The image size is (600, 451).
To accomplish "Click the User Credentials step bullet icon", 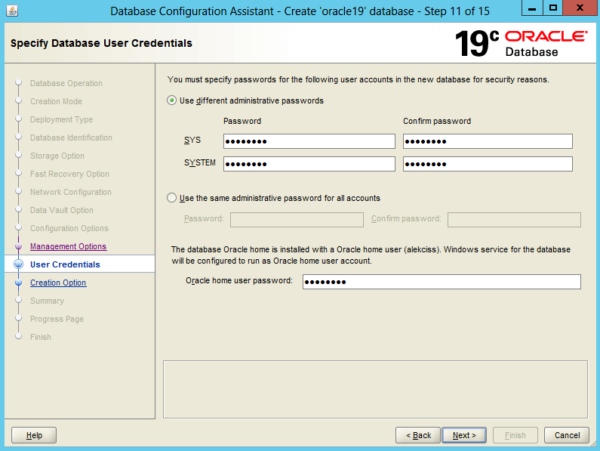I will point(18,264).
